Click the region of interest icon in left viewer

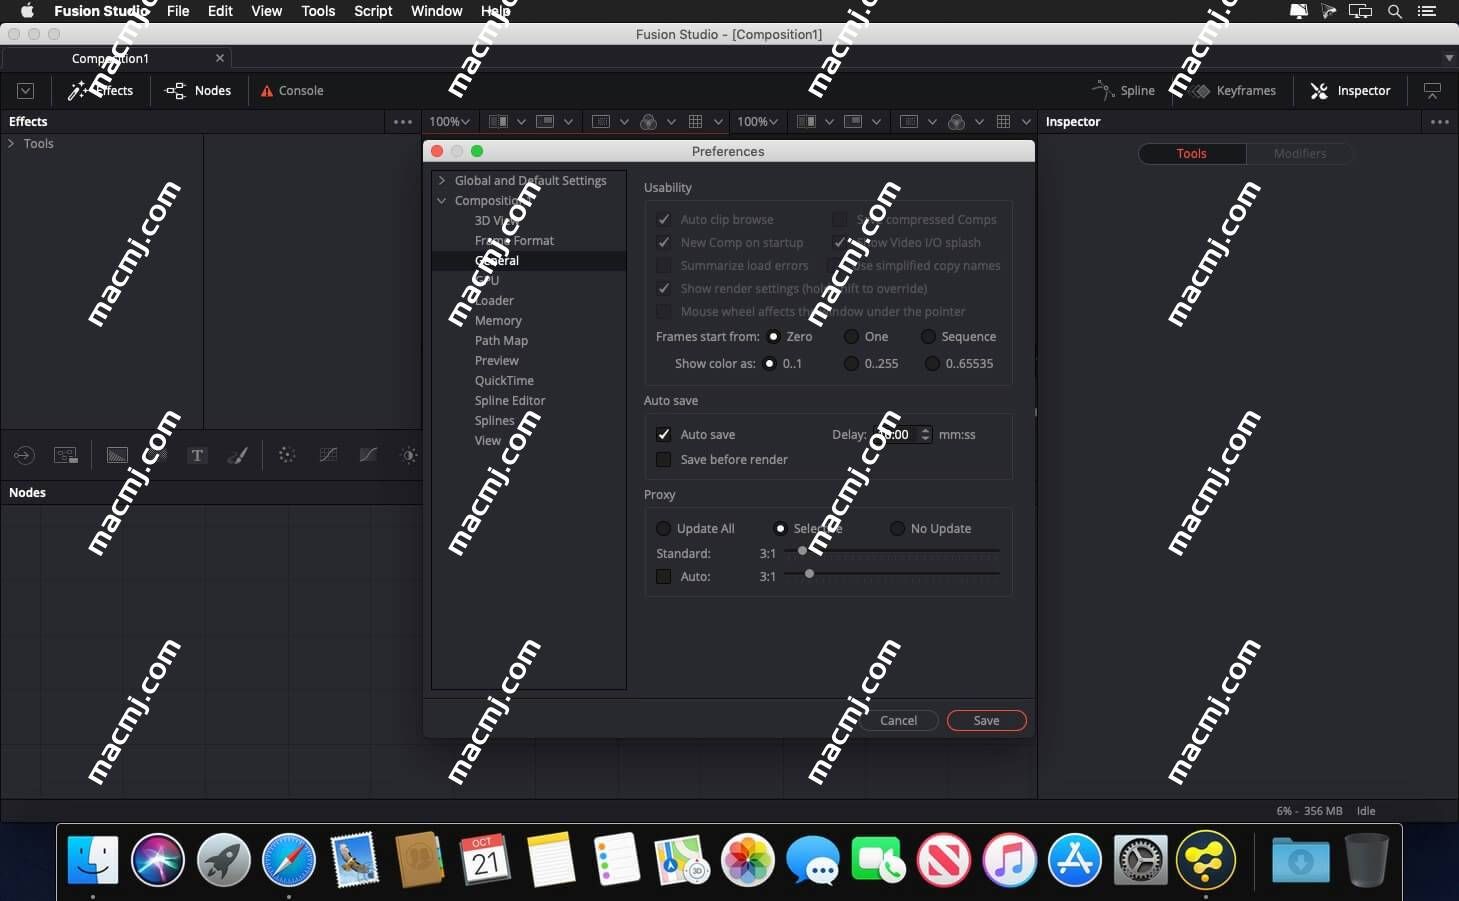pyautogui.click(x=601, y=121)
